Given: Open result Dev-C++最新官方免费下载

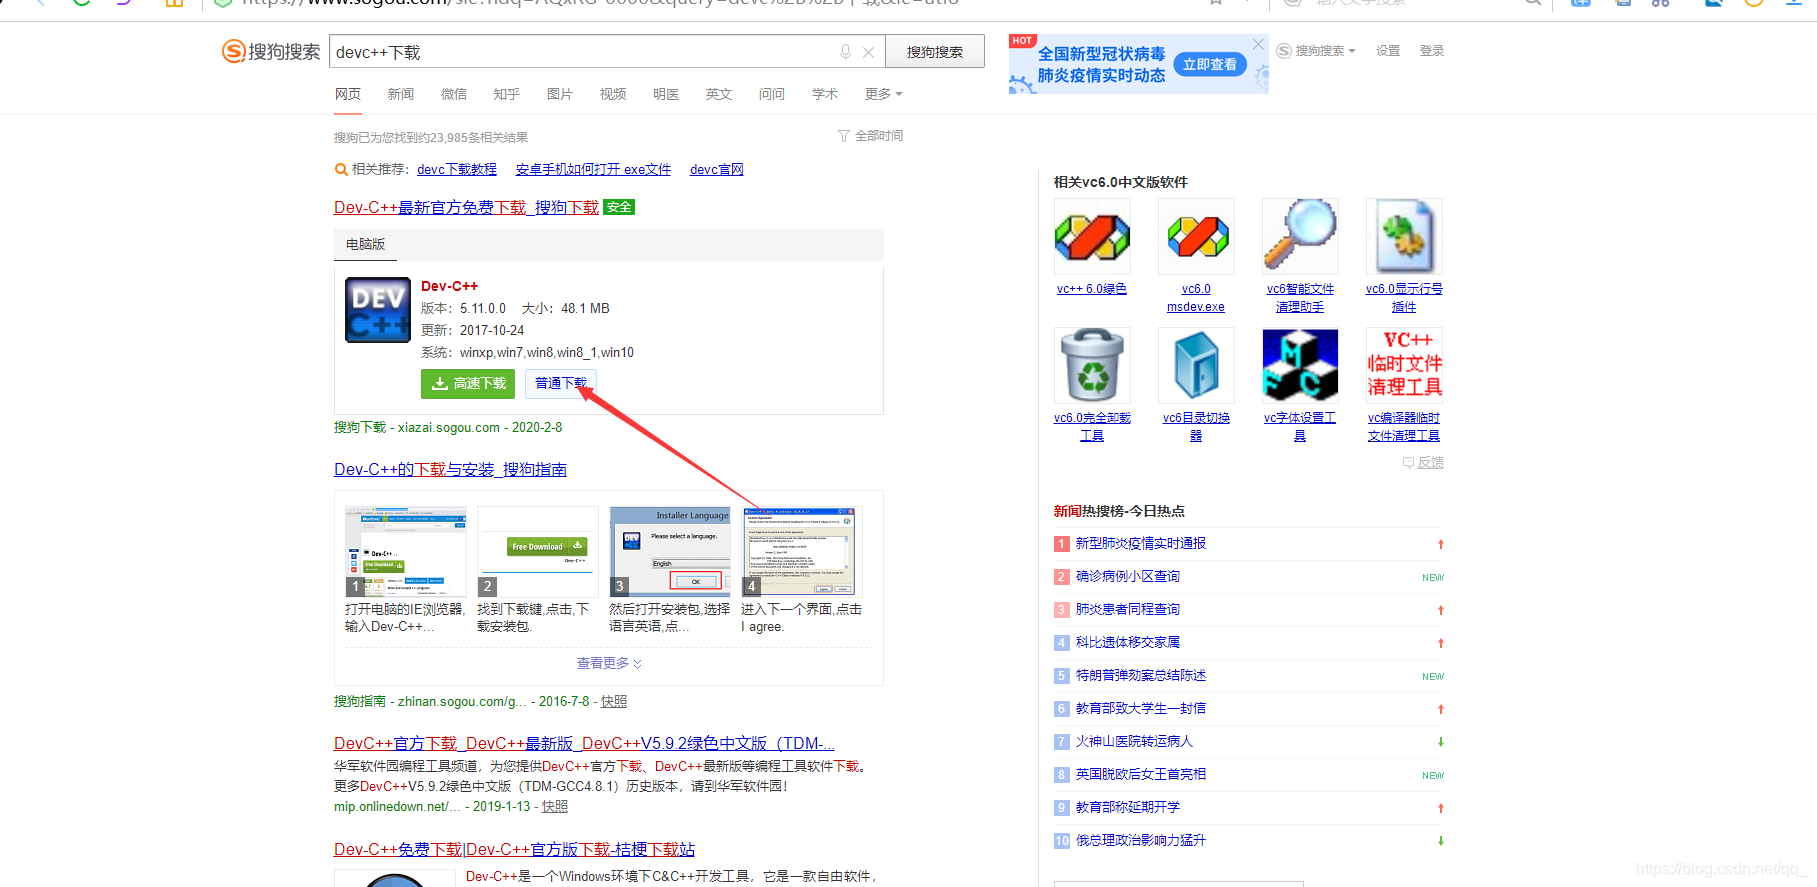Looking at the screenshot, I should pyautogui.click(x=466, y=207).
